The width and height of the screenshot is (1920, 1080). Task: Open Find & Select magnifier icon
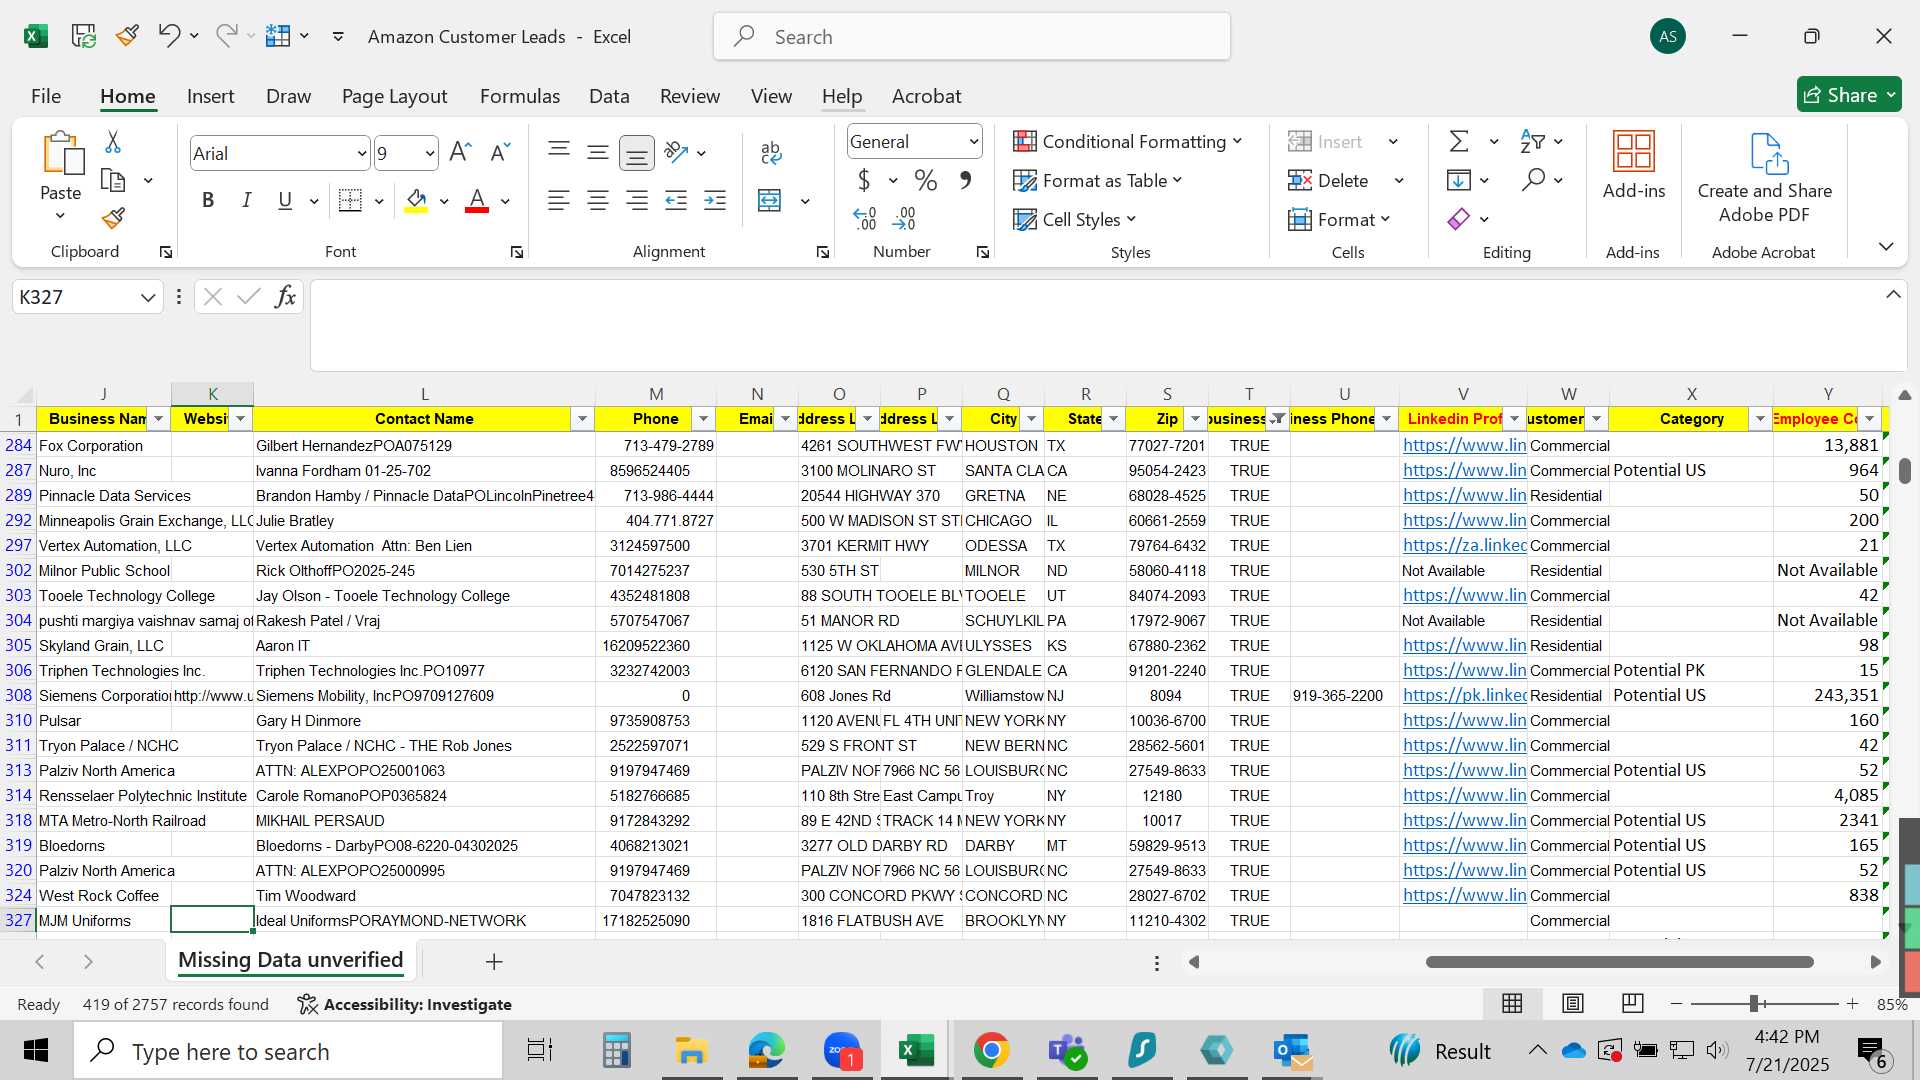1533,180
